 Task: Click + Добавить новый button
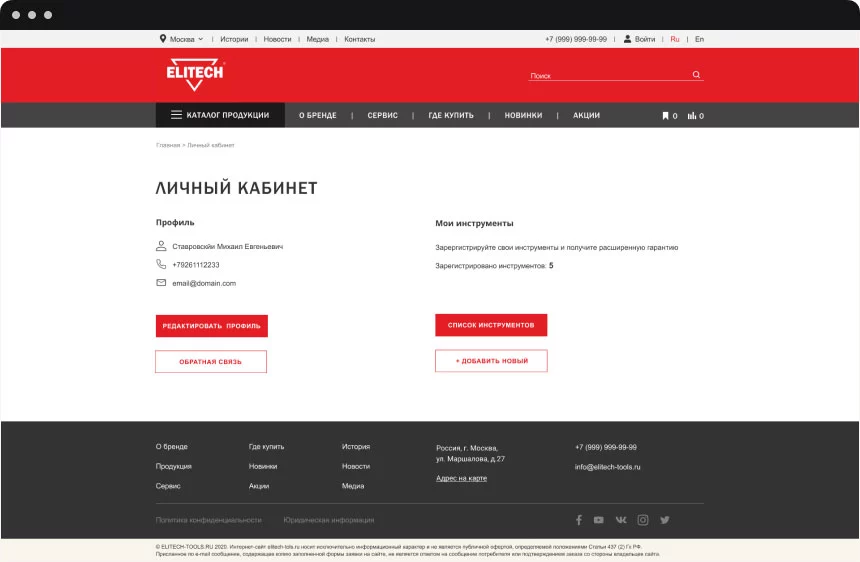coord(491,361)
